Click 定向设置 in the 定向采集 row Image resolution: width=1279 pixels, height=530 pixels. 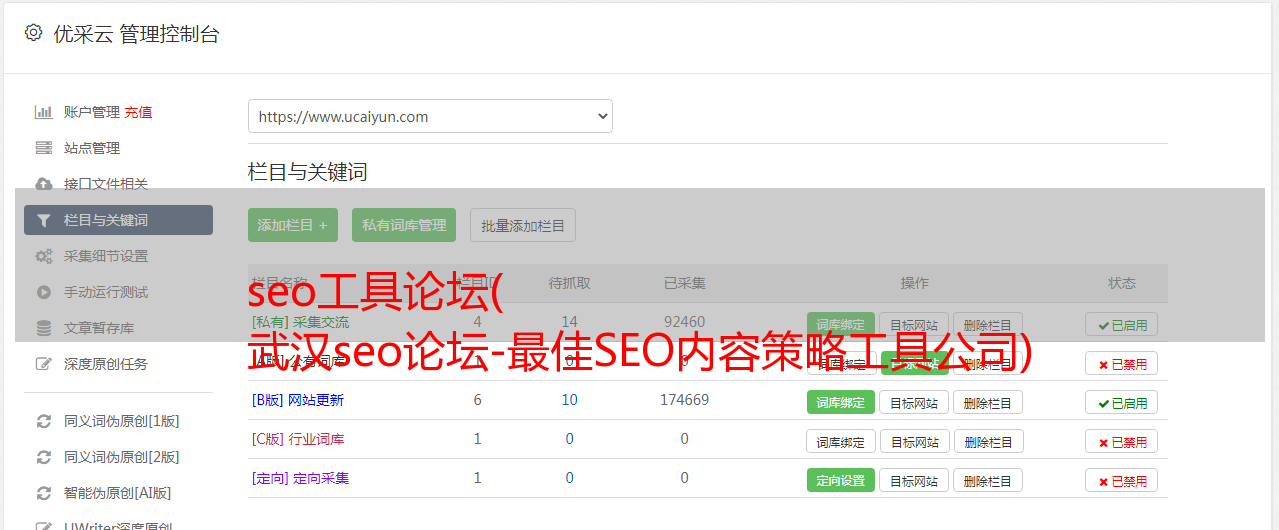click(841, 481)
